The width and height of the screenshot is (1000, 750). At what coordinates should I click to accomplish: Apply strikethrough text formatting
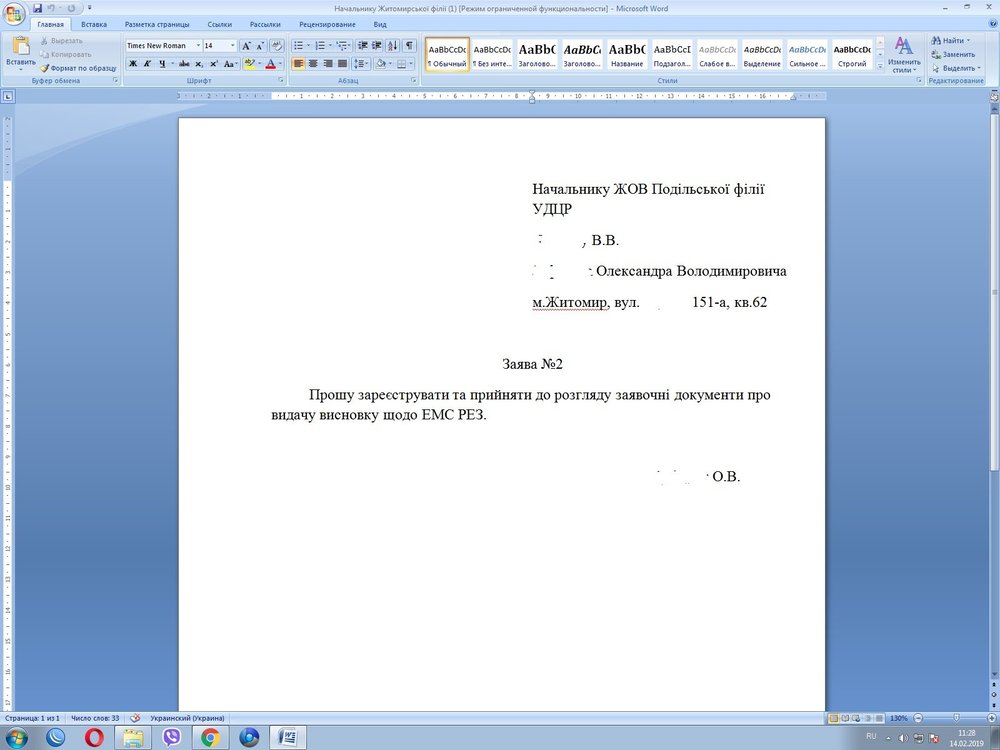[x=183, y=63]
